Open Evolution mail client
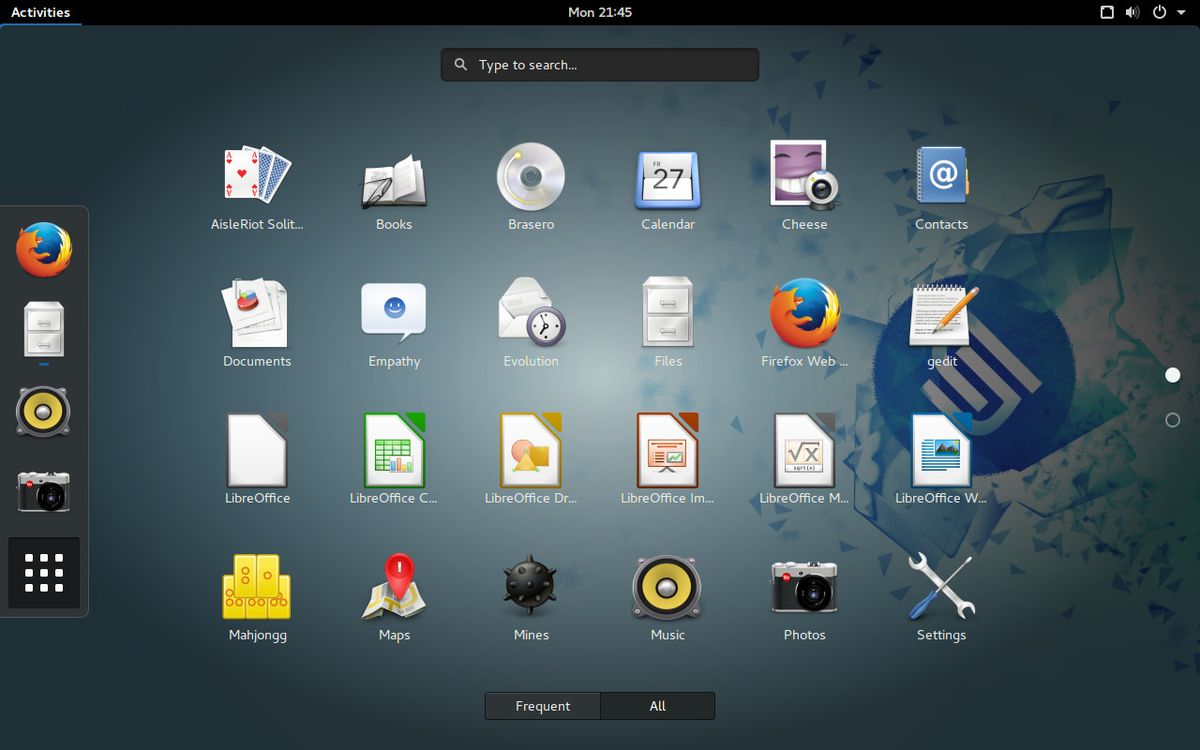This screenshot has width=1200, height=750. click(x=530, y=313)
